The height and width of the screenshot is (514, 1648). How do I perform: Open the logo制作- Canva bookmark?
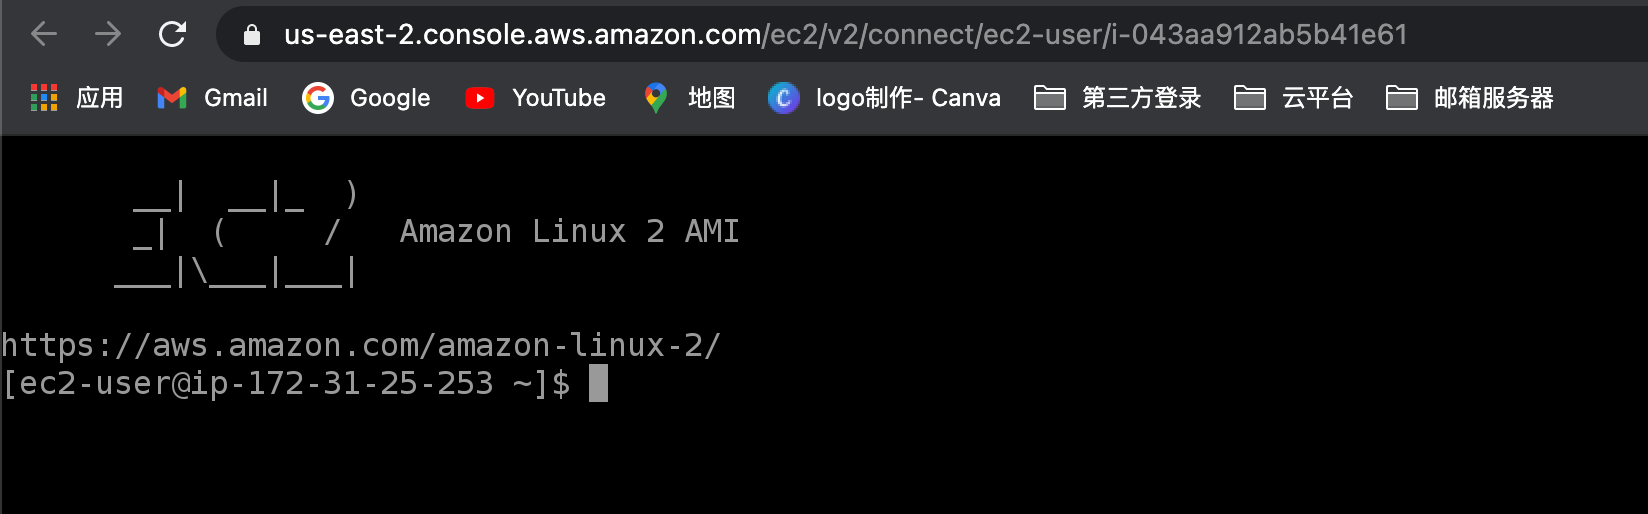tap(908, 97)
